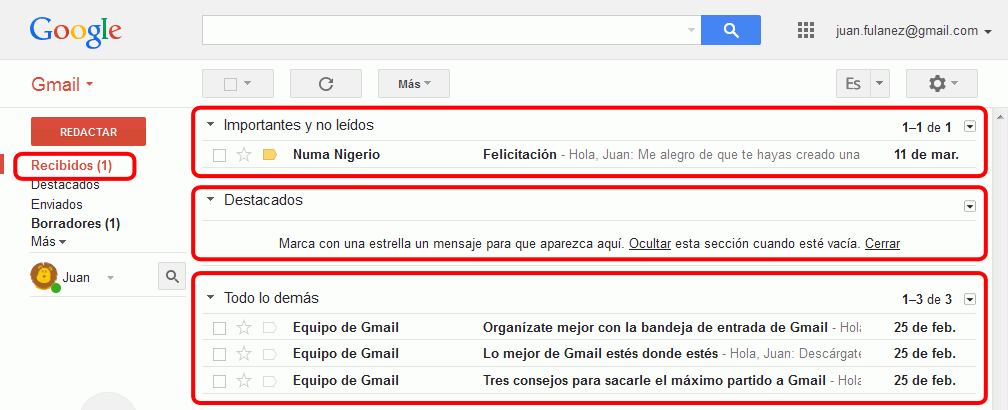Screen dimensions: 1008x410
Task: Mark 'Organízate mejor' message as important
Action: (269, 328)
